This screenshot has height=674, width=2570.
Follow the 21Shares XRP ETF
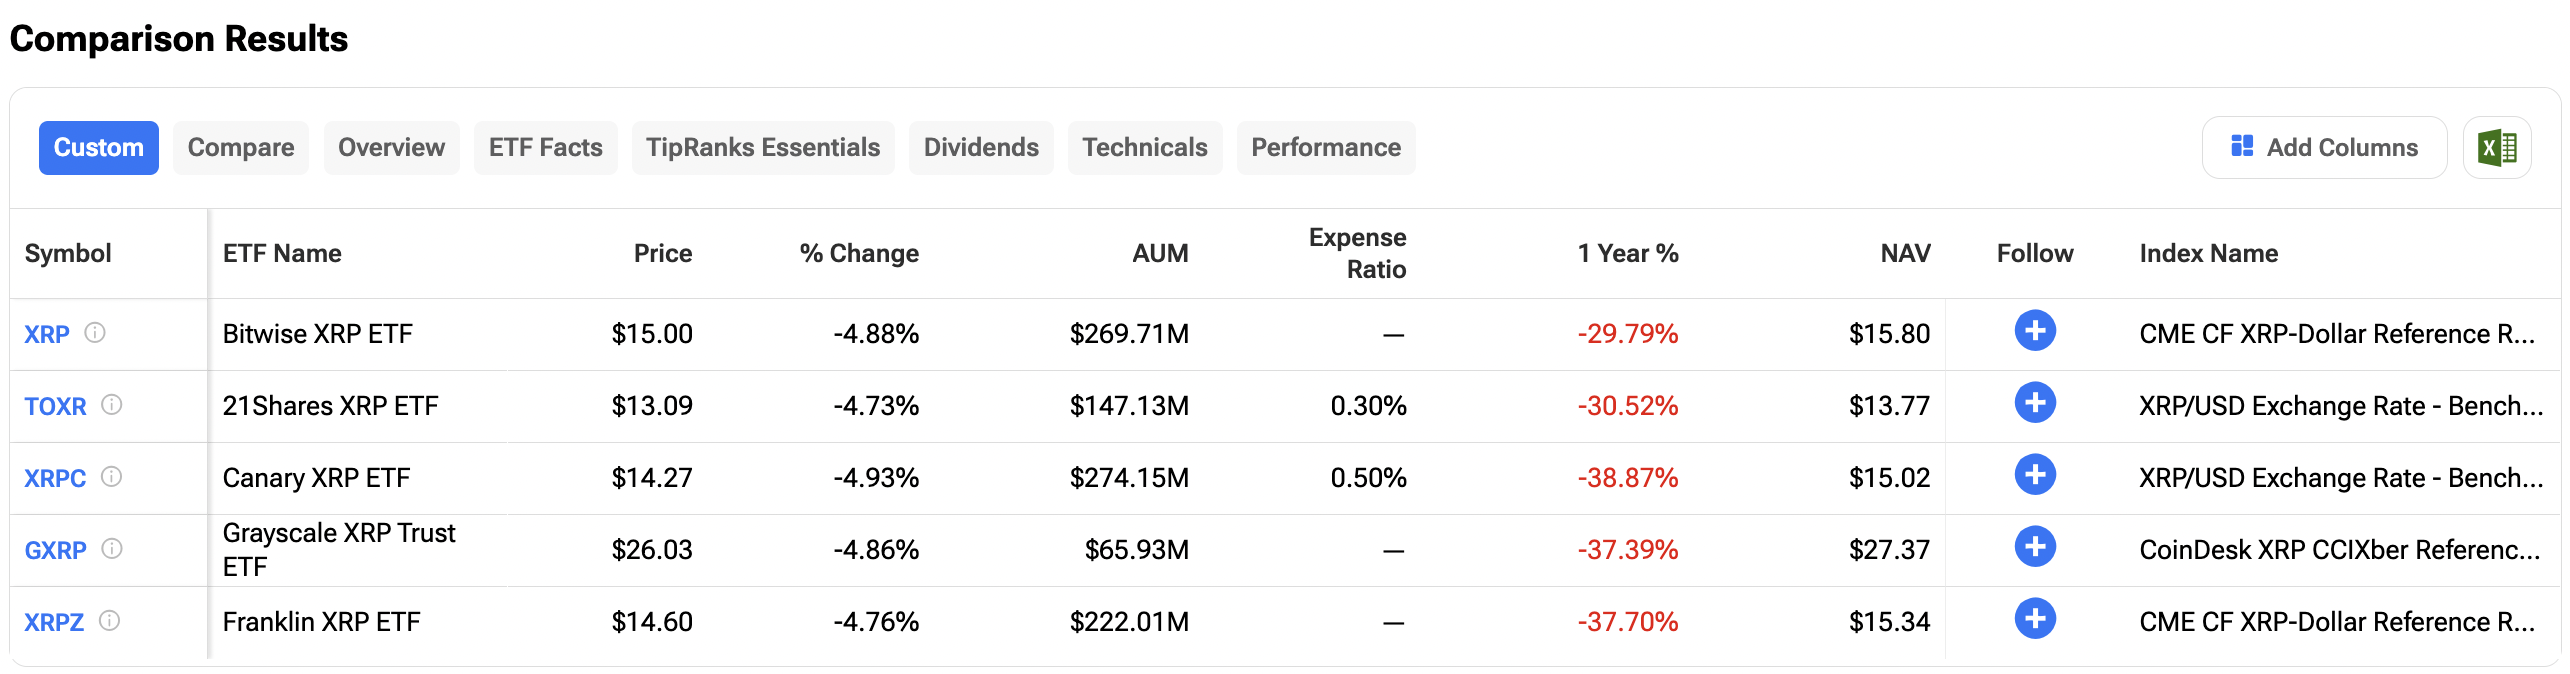pyautogui.click(x=2035, y=403)
